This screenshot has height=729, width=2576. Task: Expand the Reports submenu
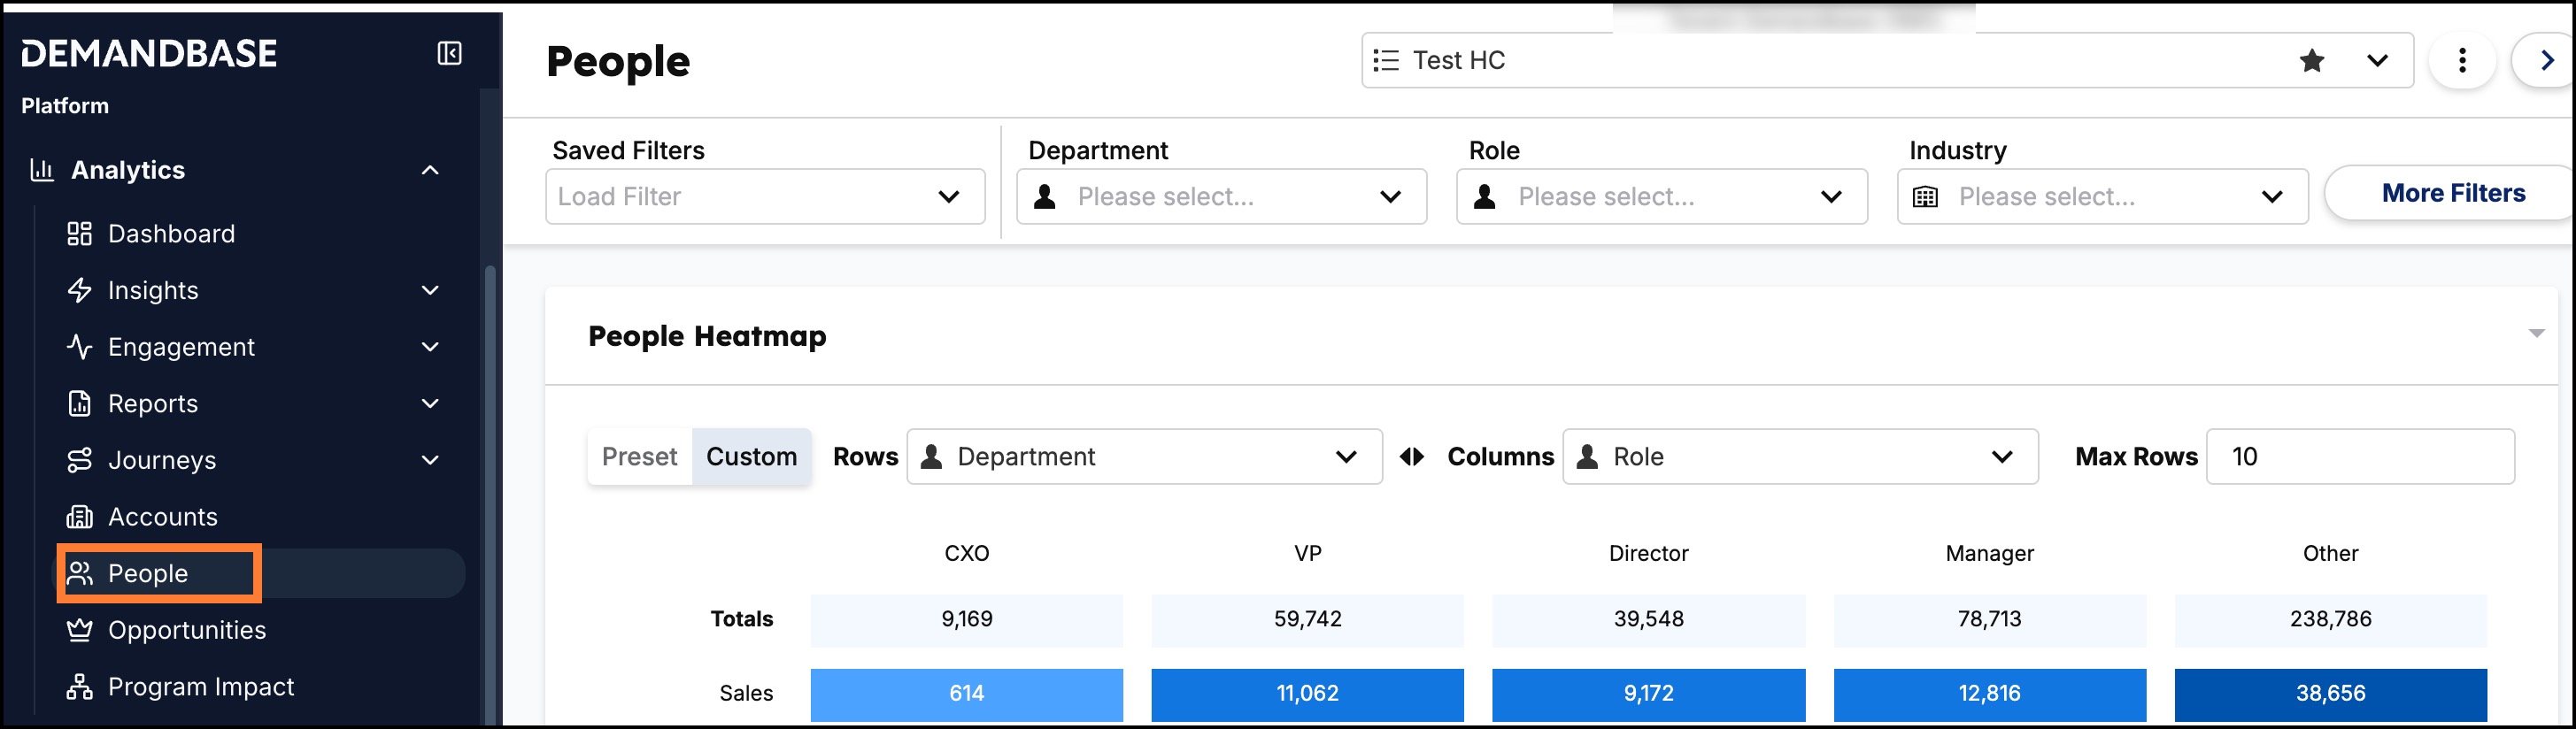(x=430, y=403)
